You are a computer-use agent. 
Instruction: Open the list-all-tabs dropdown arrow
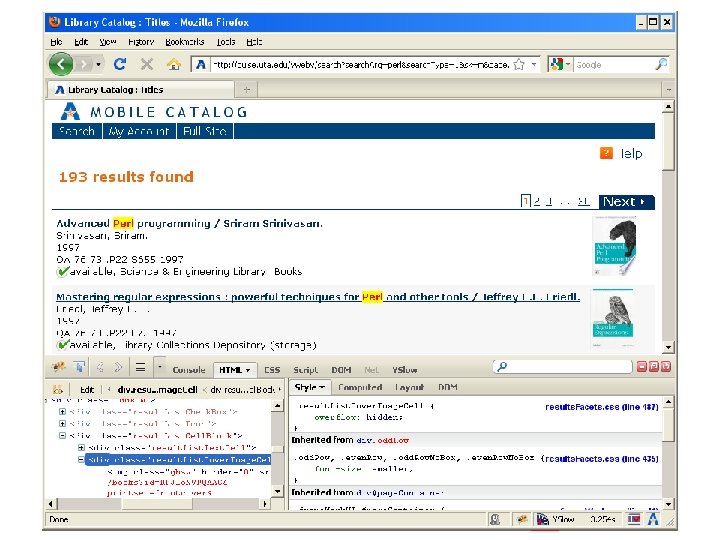coord(669,90)
